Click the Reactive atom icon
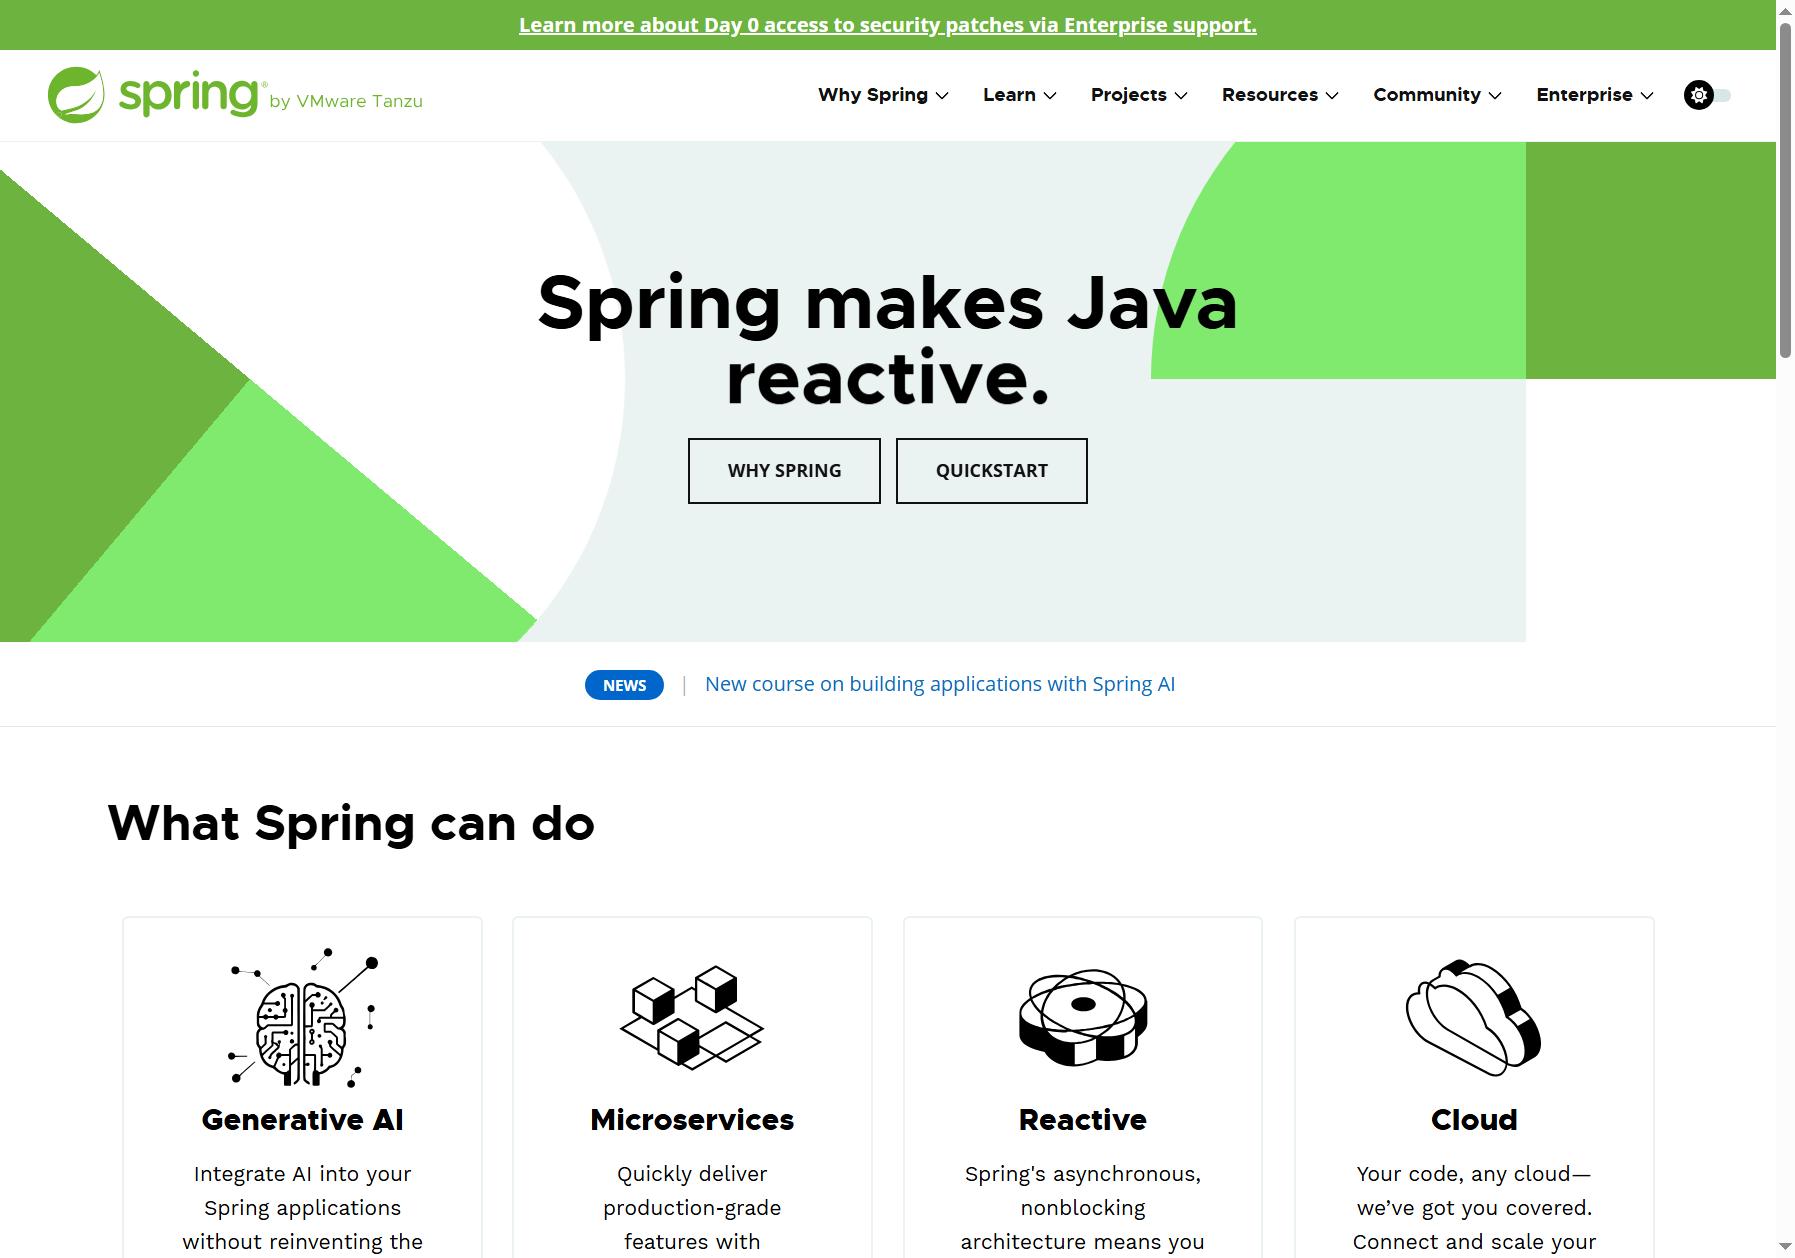1795x1258 pixels. (1083, 1017)
